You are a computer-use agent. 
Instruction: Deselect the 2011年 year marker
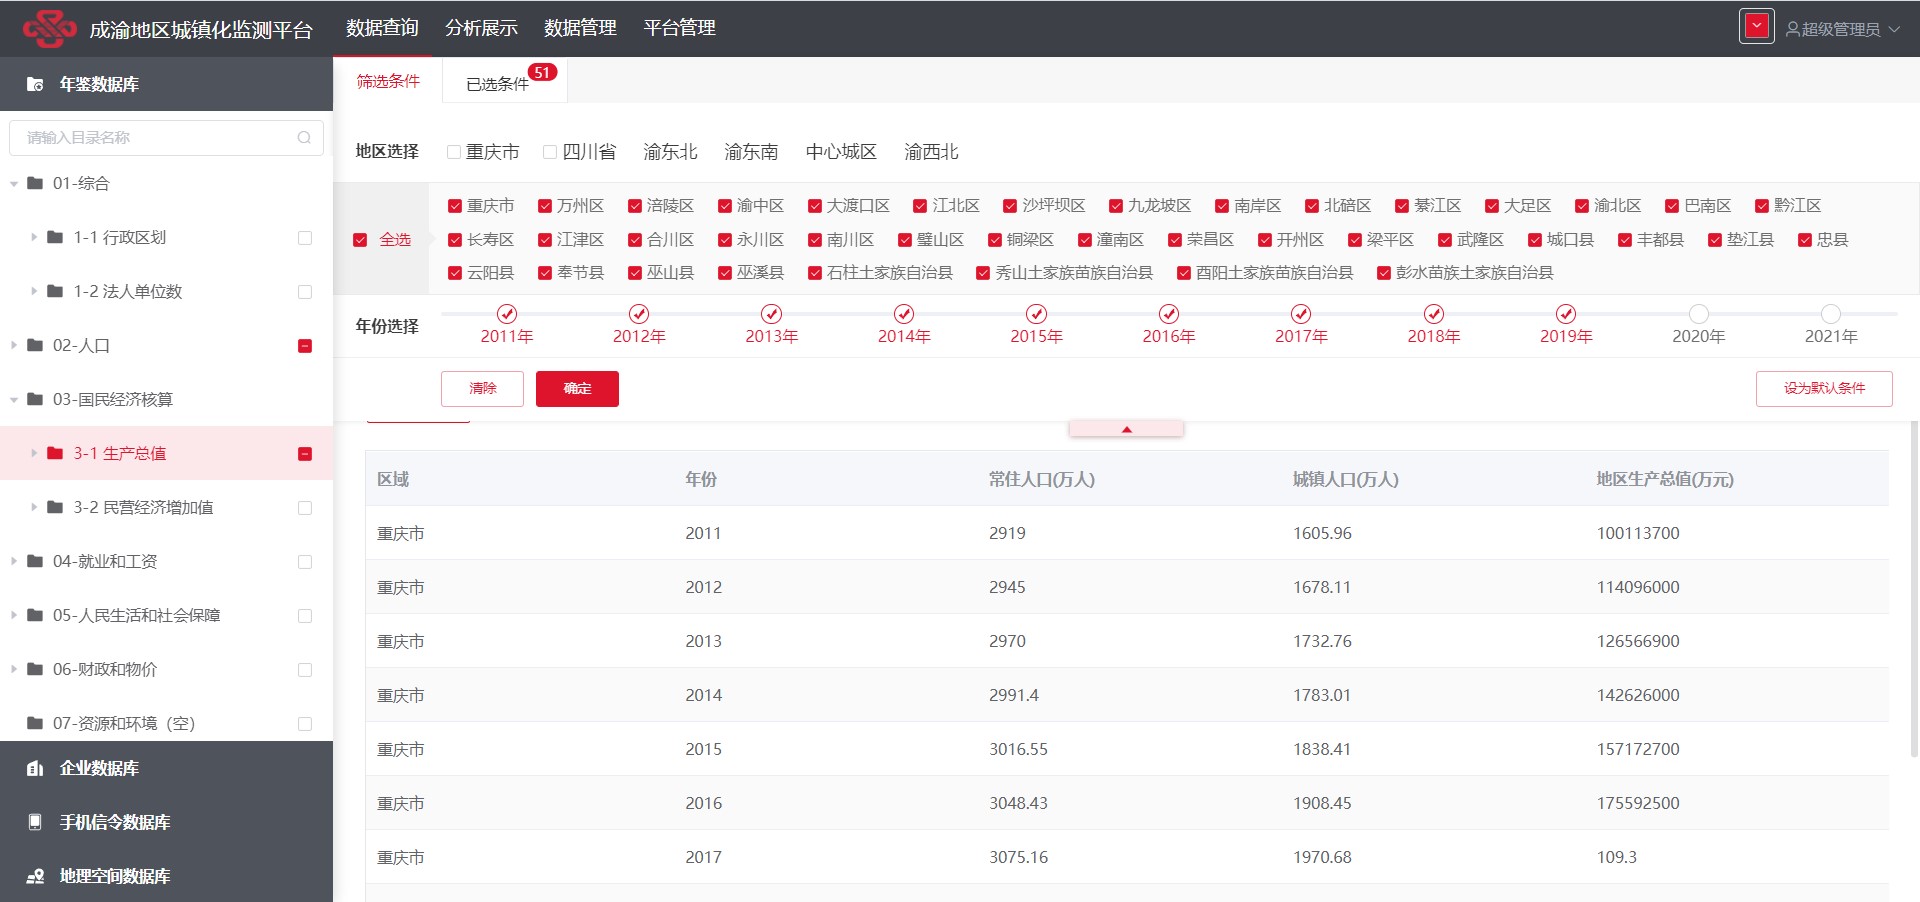[507, 314]
